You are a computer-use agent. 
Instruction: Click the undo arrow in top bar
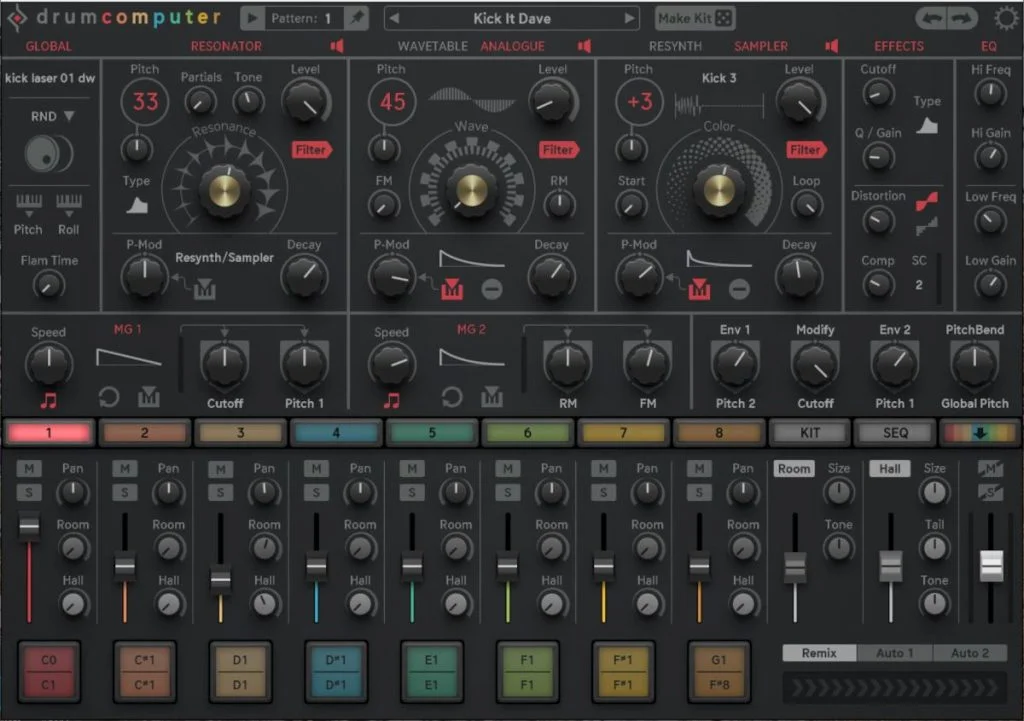(x=931, y=18)
